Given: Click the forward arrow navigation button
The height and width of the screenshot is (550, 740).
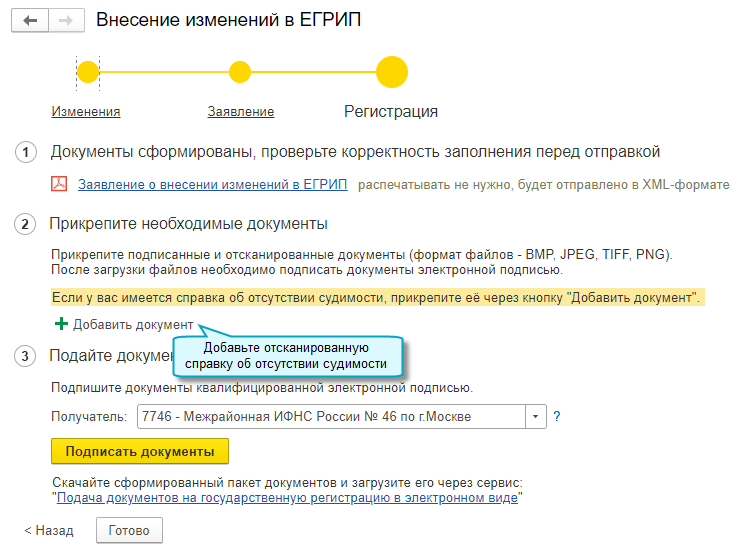Looking at the screenshot, I should [65, 21].
